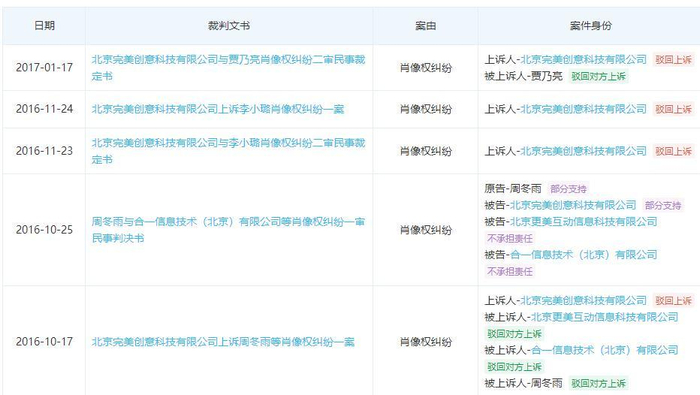Click 上诉人 北京完美创意科技有限公司 in the 2016-11-23 row

click(x=583, y=151)
